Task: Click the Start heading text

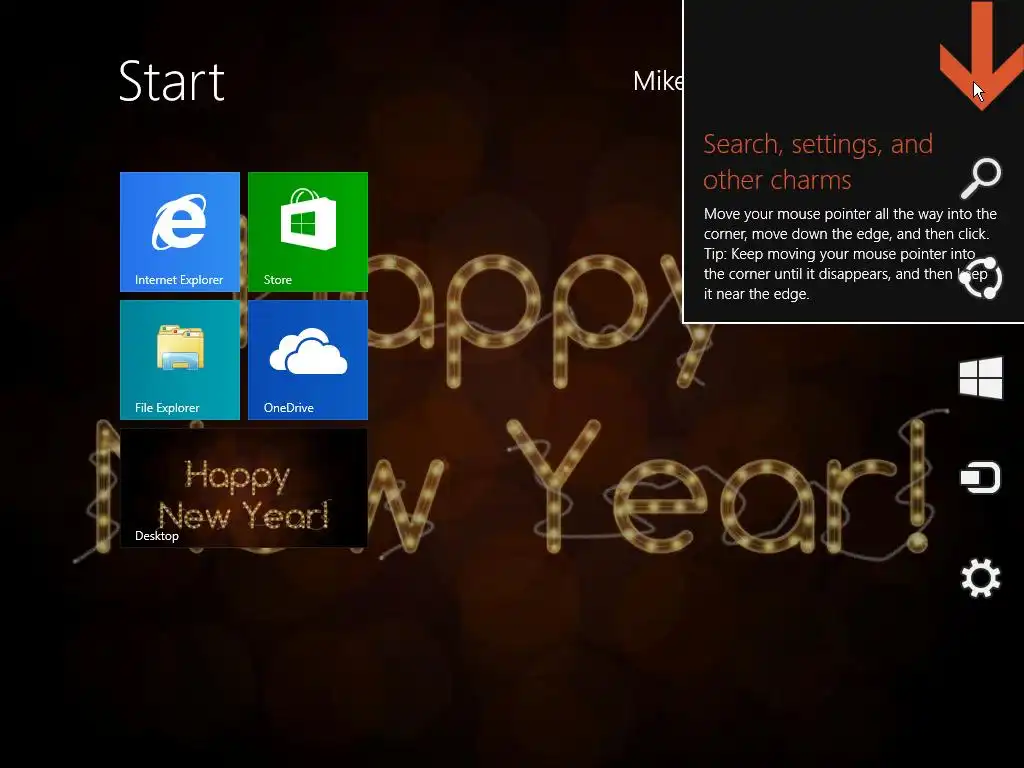Action: (172, 82)
